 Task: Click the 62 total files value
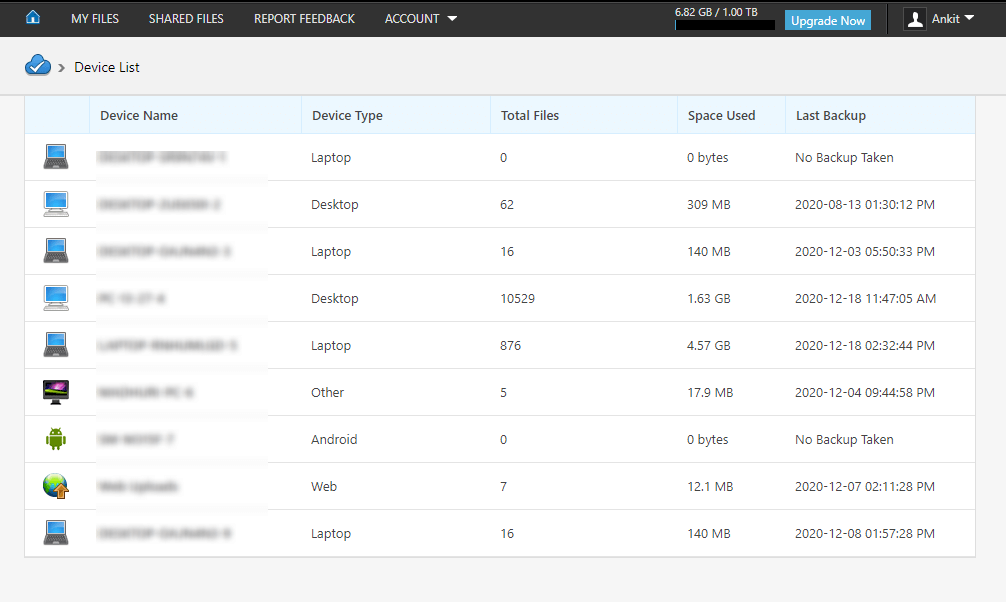[x=507, y=204]
